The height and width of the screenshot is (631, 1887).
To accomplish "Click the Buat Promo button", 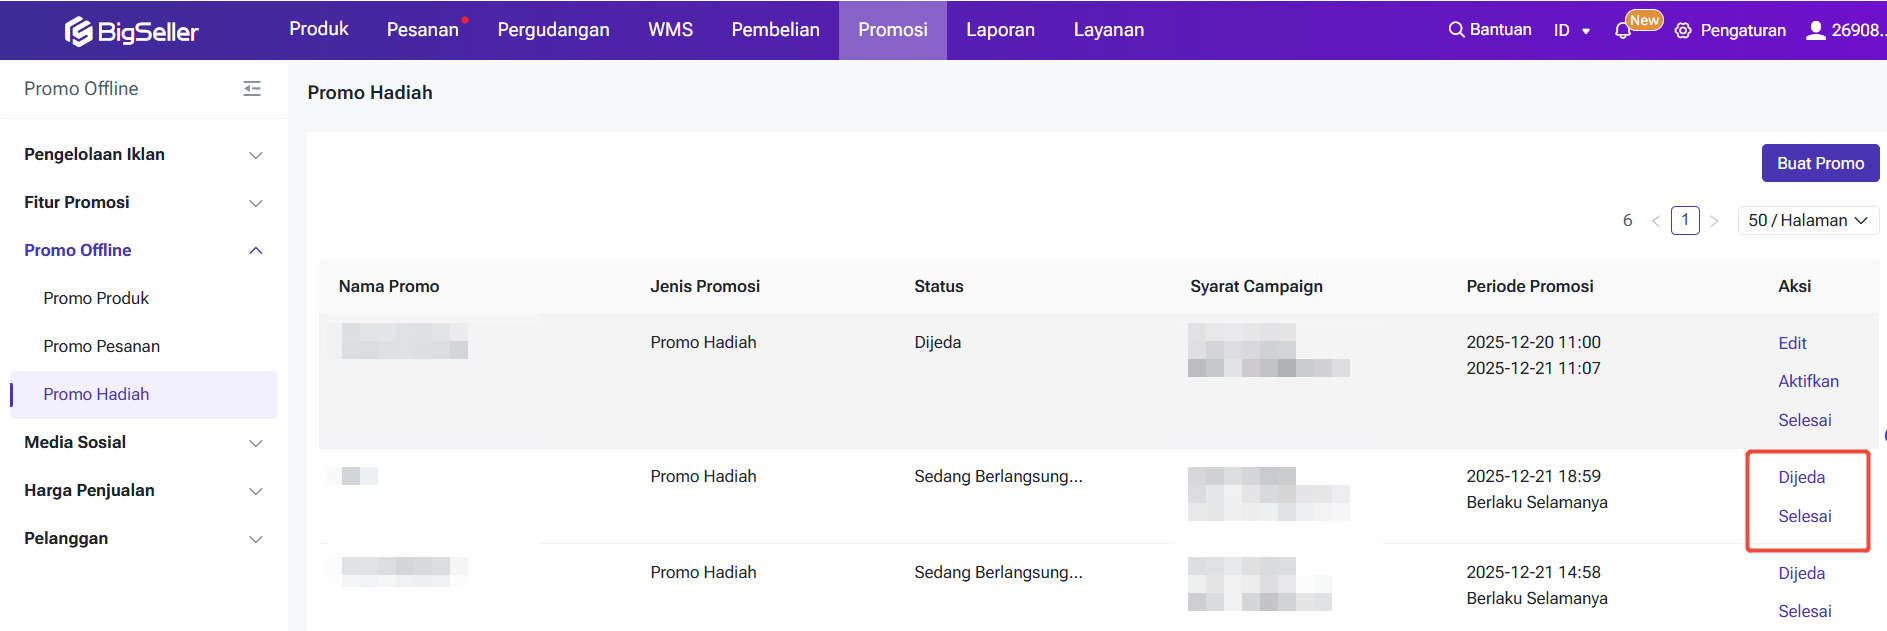I will pyautogui.click(x=1820, y=163).
